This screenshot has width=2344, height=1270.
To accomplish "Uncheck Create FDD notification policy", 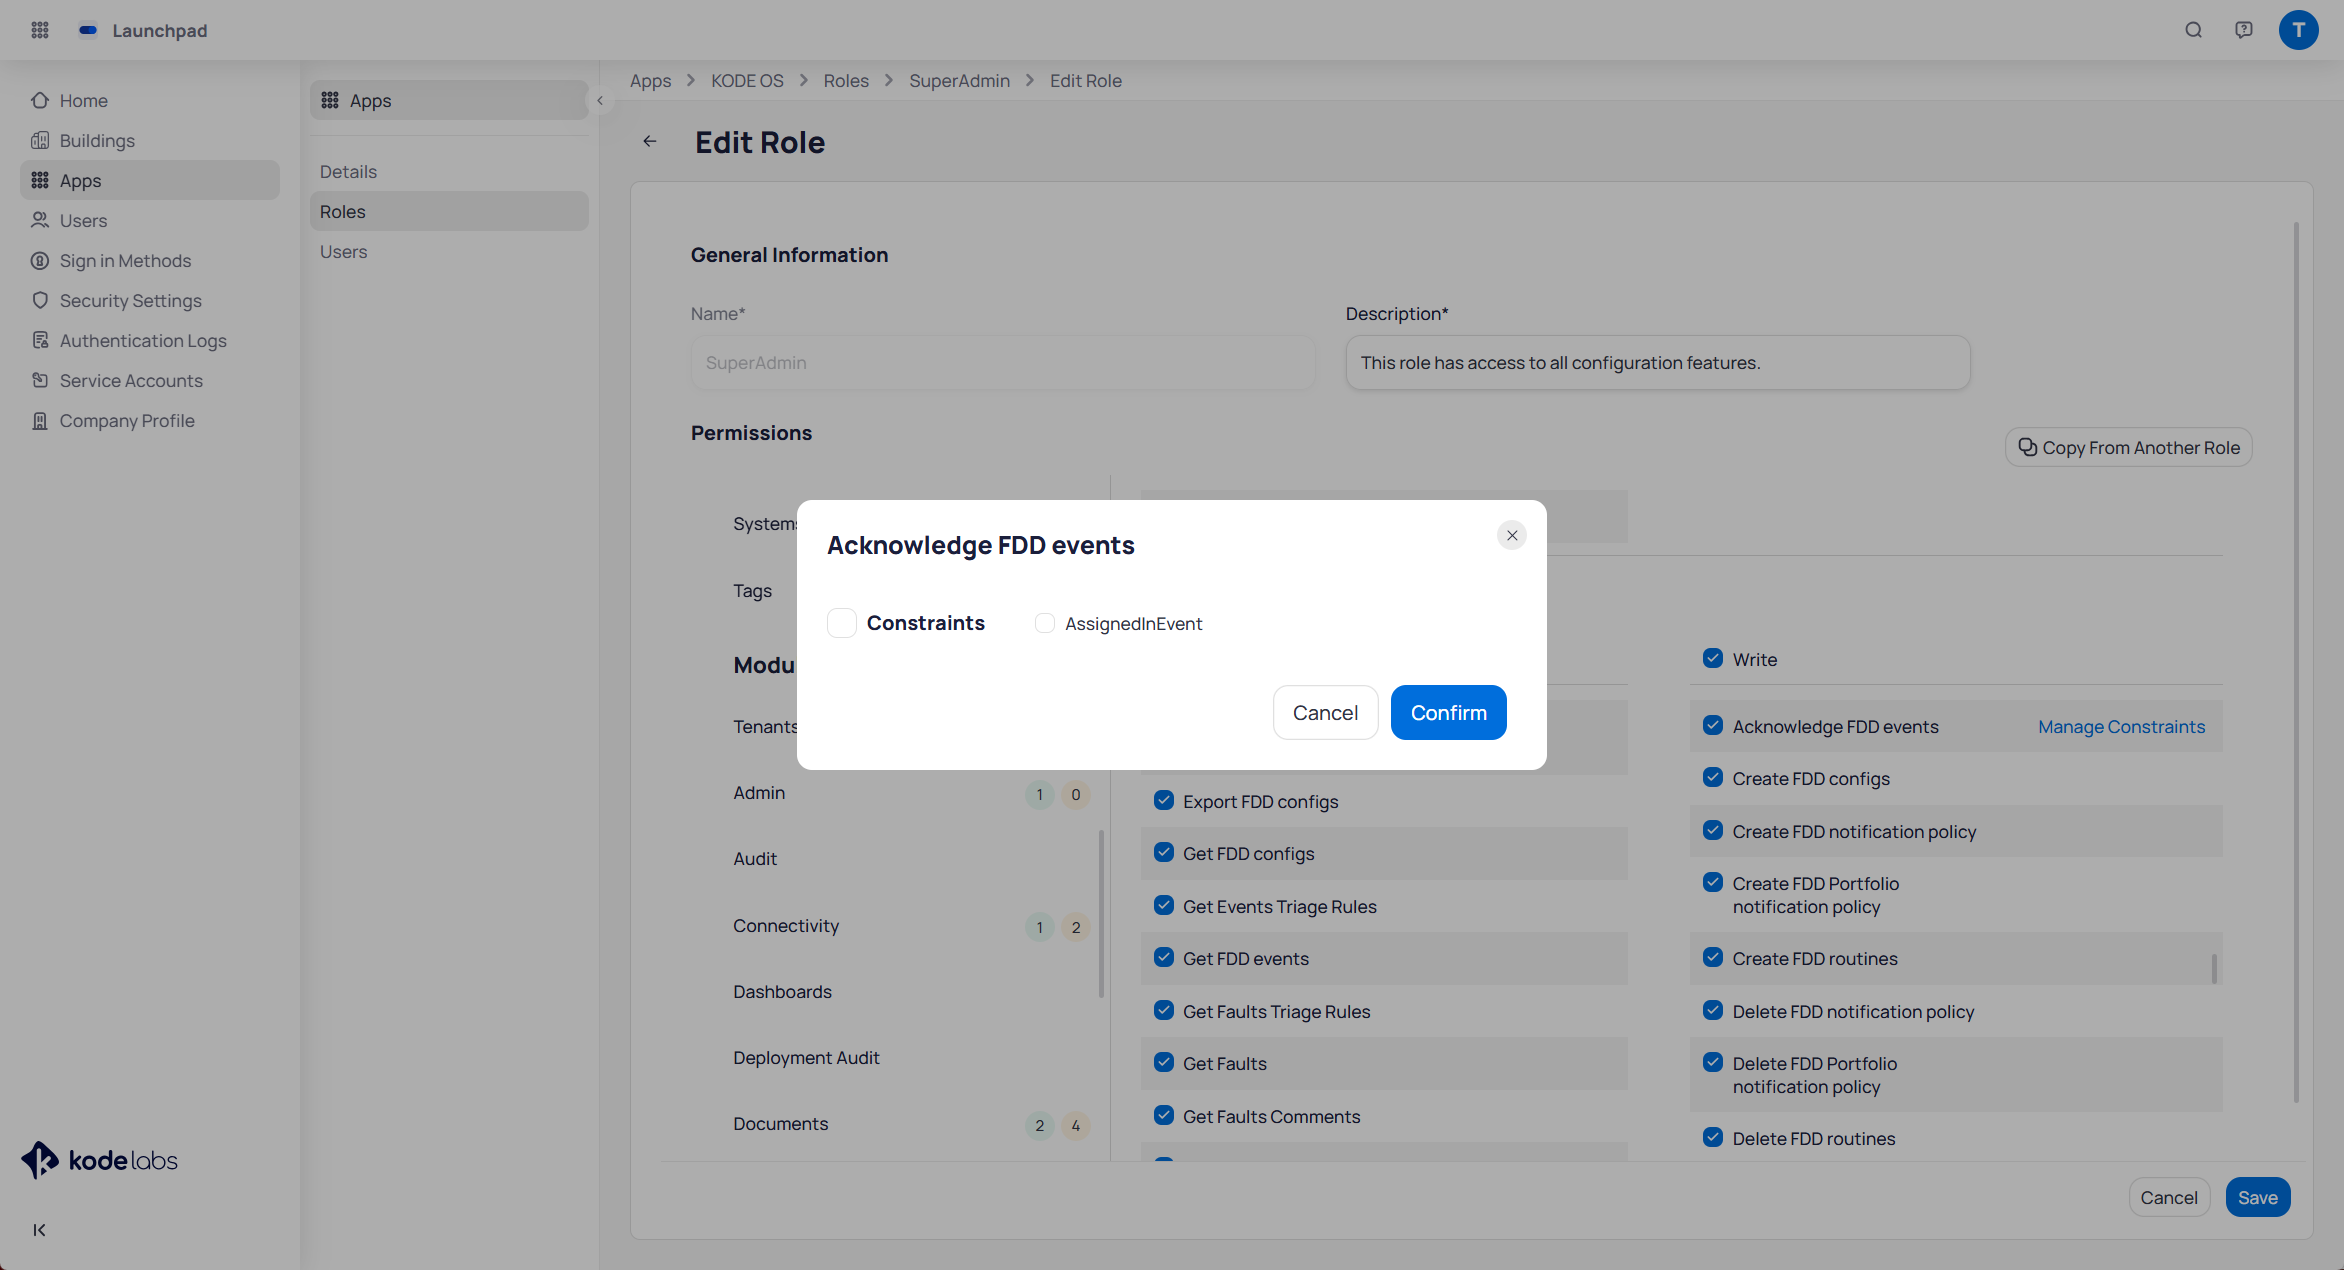I will [1712, 830].
